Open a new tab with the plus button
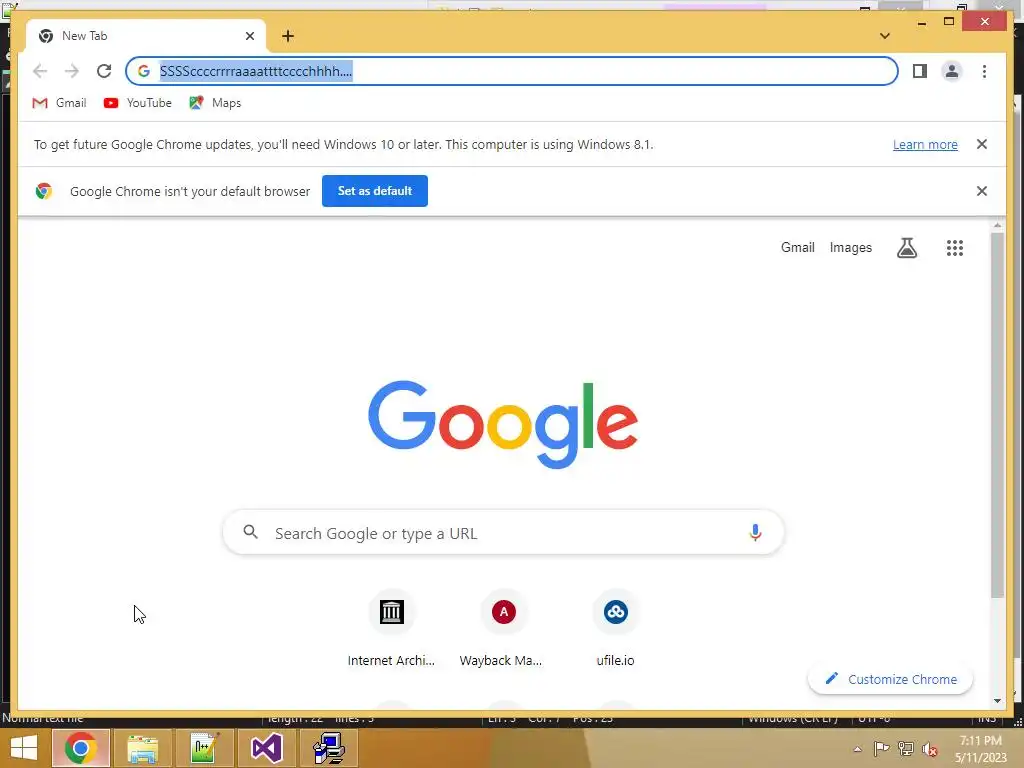Screen dimensions: 1024x768 (x=288, y=36)
